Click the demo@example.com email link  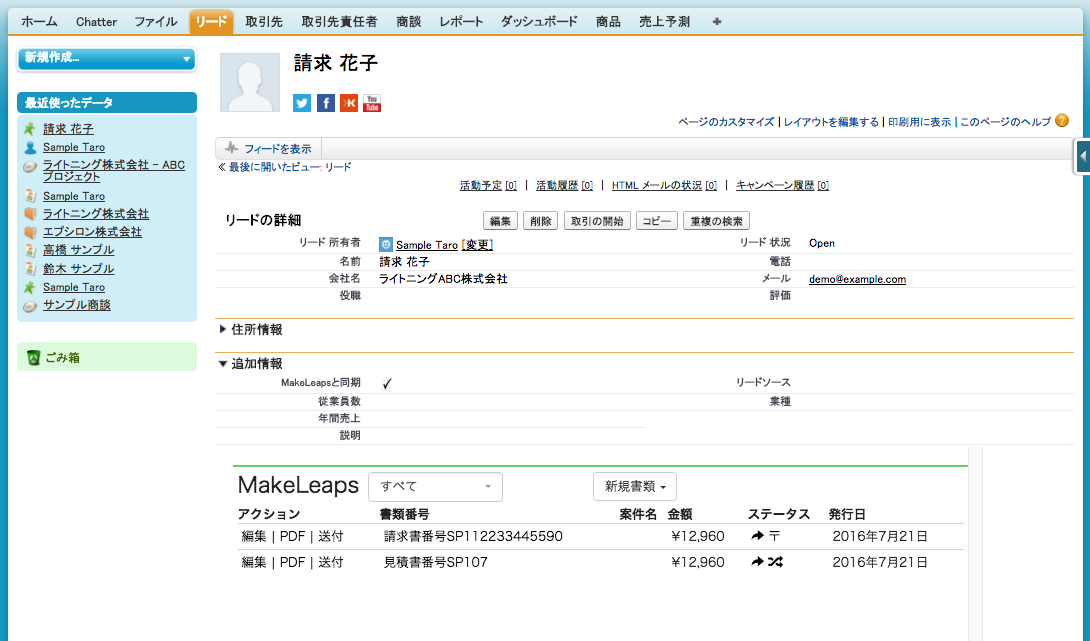(x=857, y=280)
